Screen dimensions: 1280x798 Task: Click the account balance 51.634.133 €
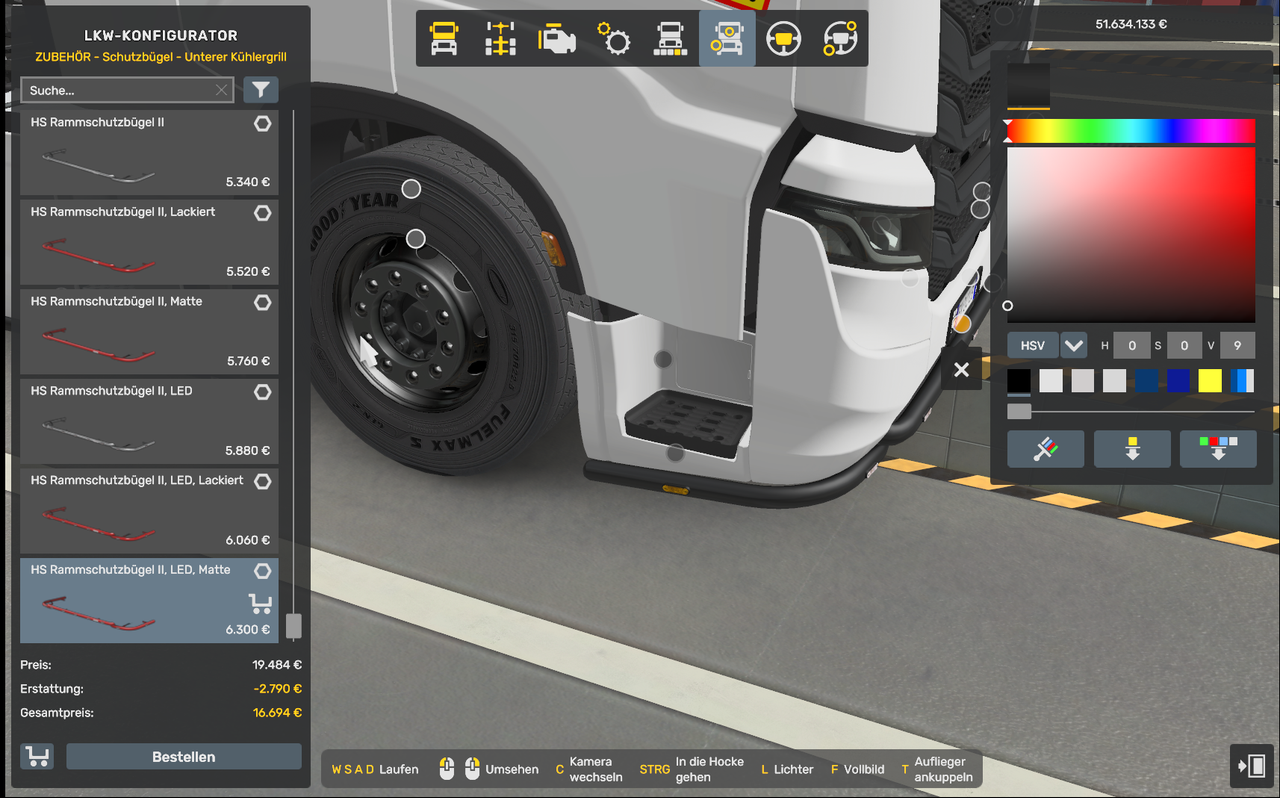[1131, 24]
